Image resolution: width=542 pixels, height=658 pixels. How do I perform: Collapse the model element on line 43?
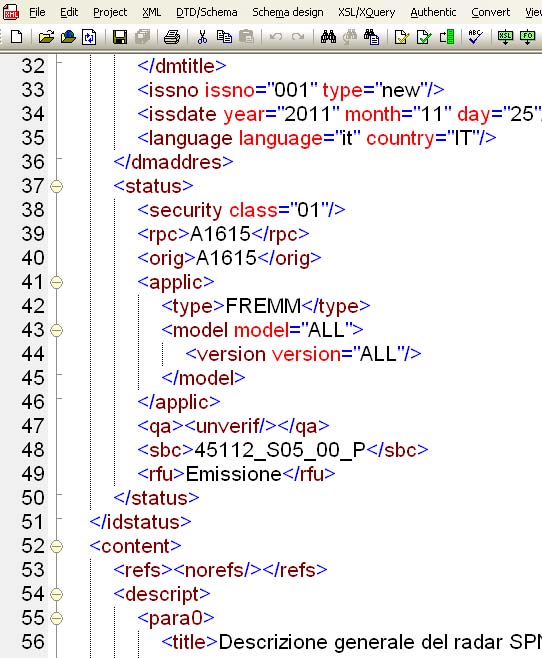56,330
